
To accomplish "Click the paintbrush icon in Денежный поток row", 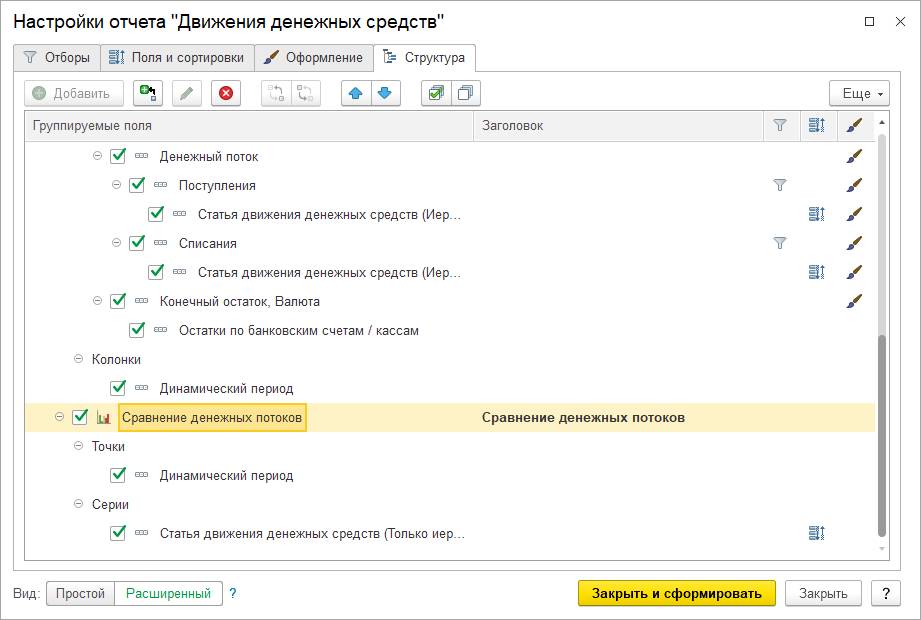I will (x=853, y=156).
